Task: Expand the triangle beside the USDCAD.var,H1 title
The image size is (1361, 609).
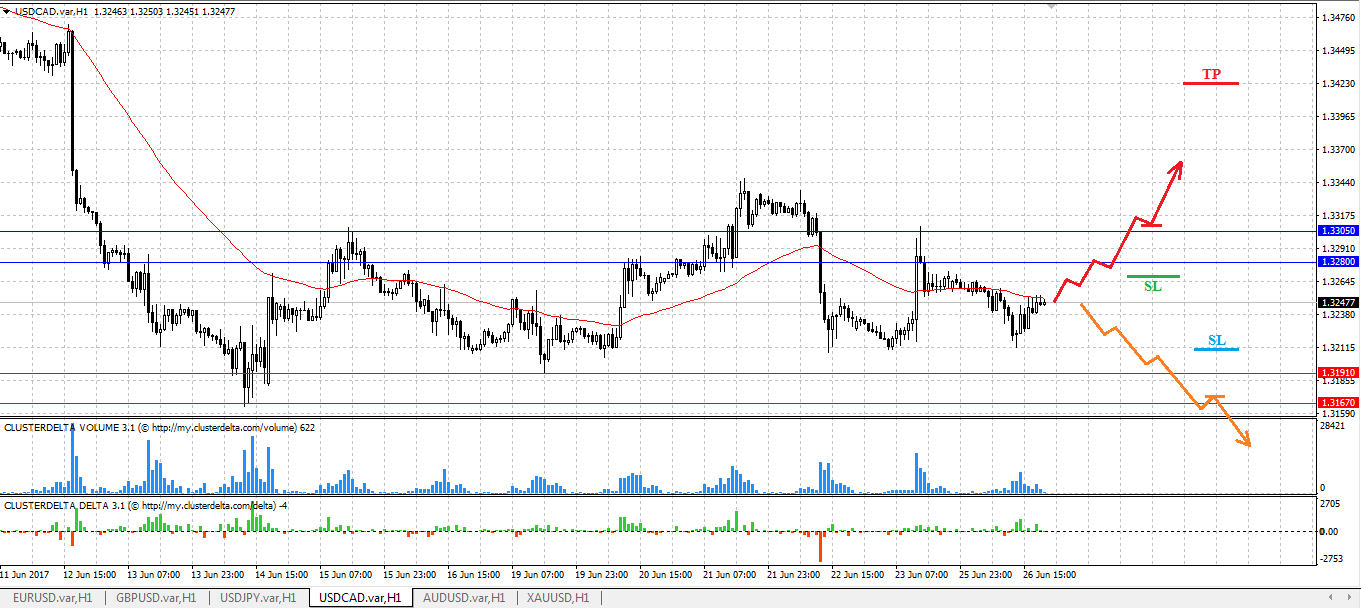Action: (6, 12)
